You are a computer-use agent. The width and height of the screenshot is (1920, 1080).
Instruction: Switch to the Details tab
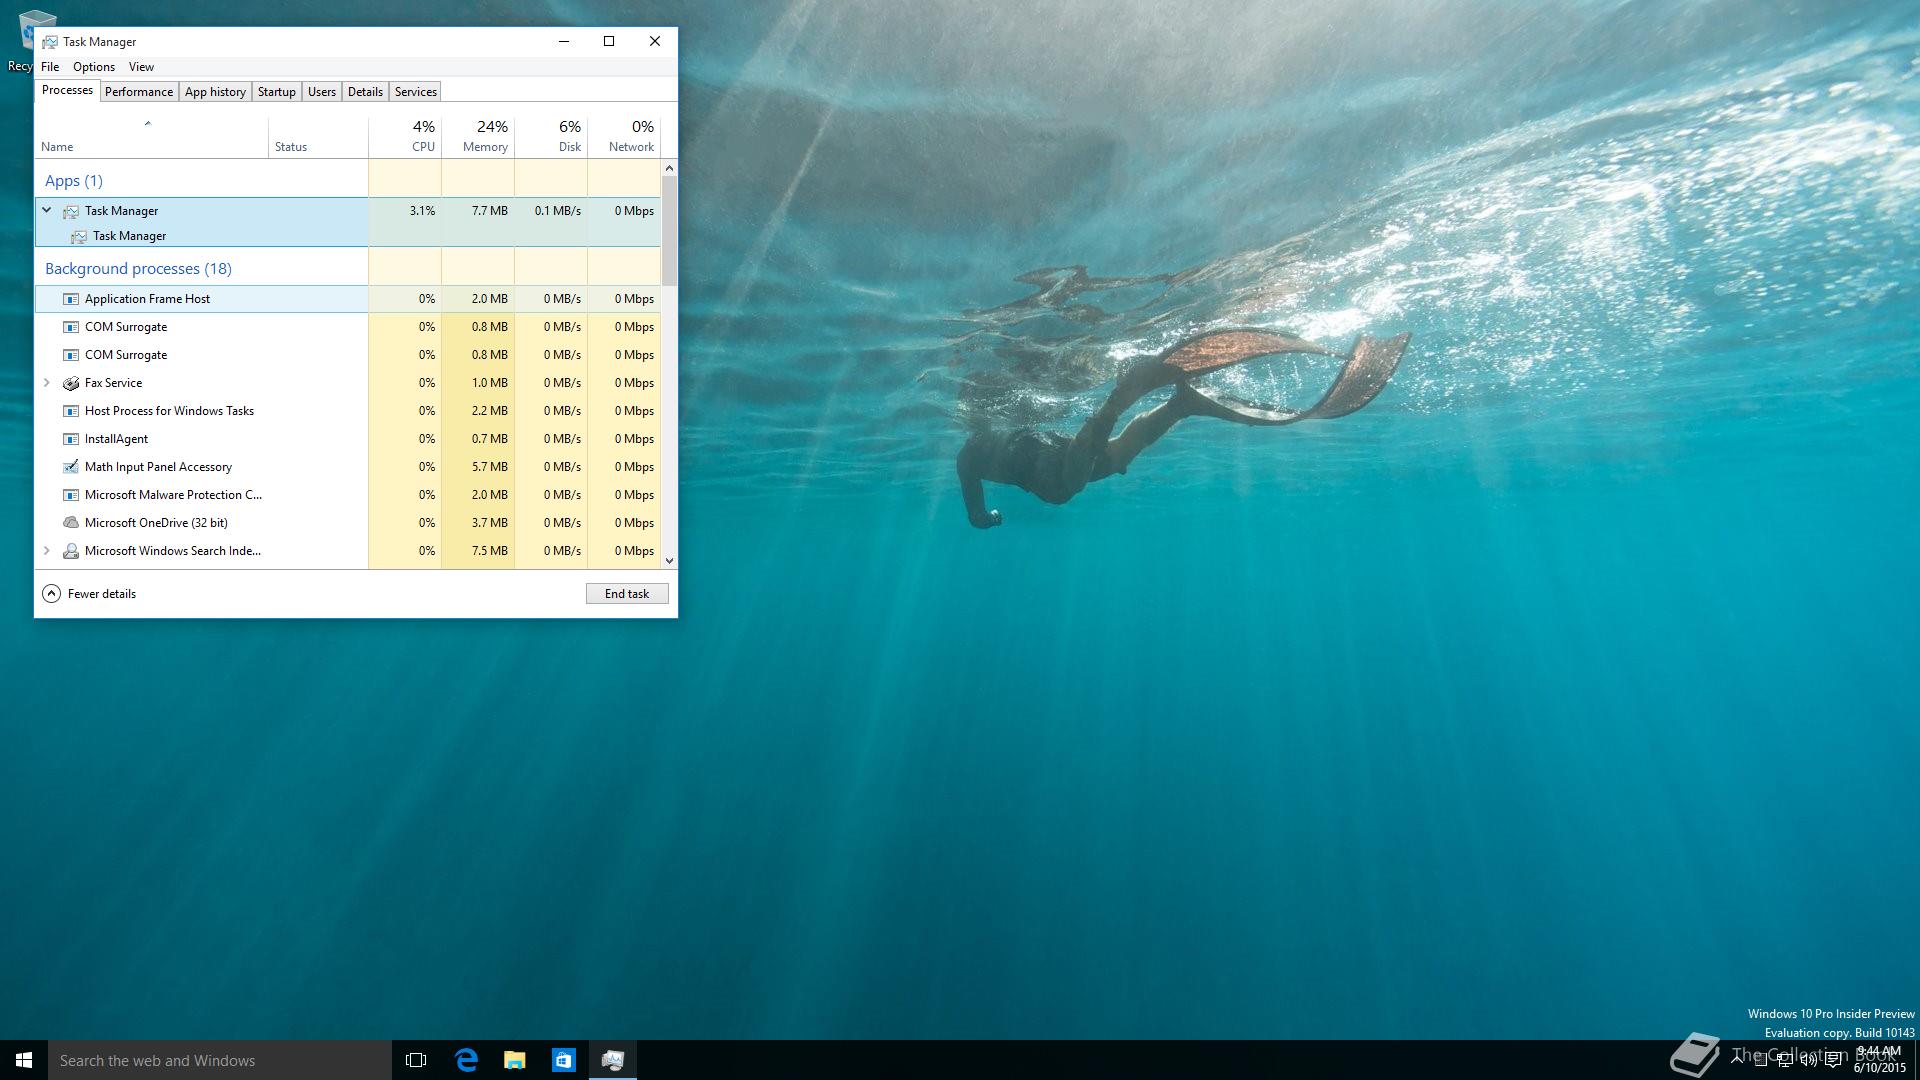coord(365,92)
